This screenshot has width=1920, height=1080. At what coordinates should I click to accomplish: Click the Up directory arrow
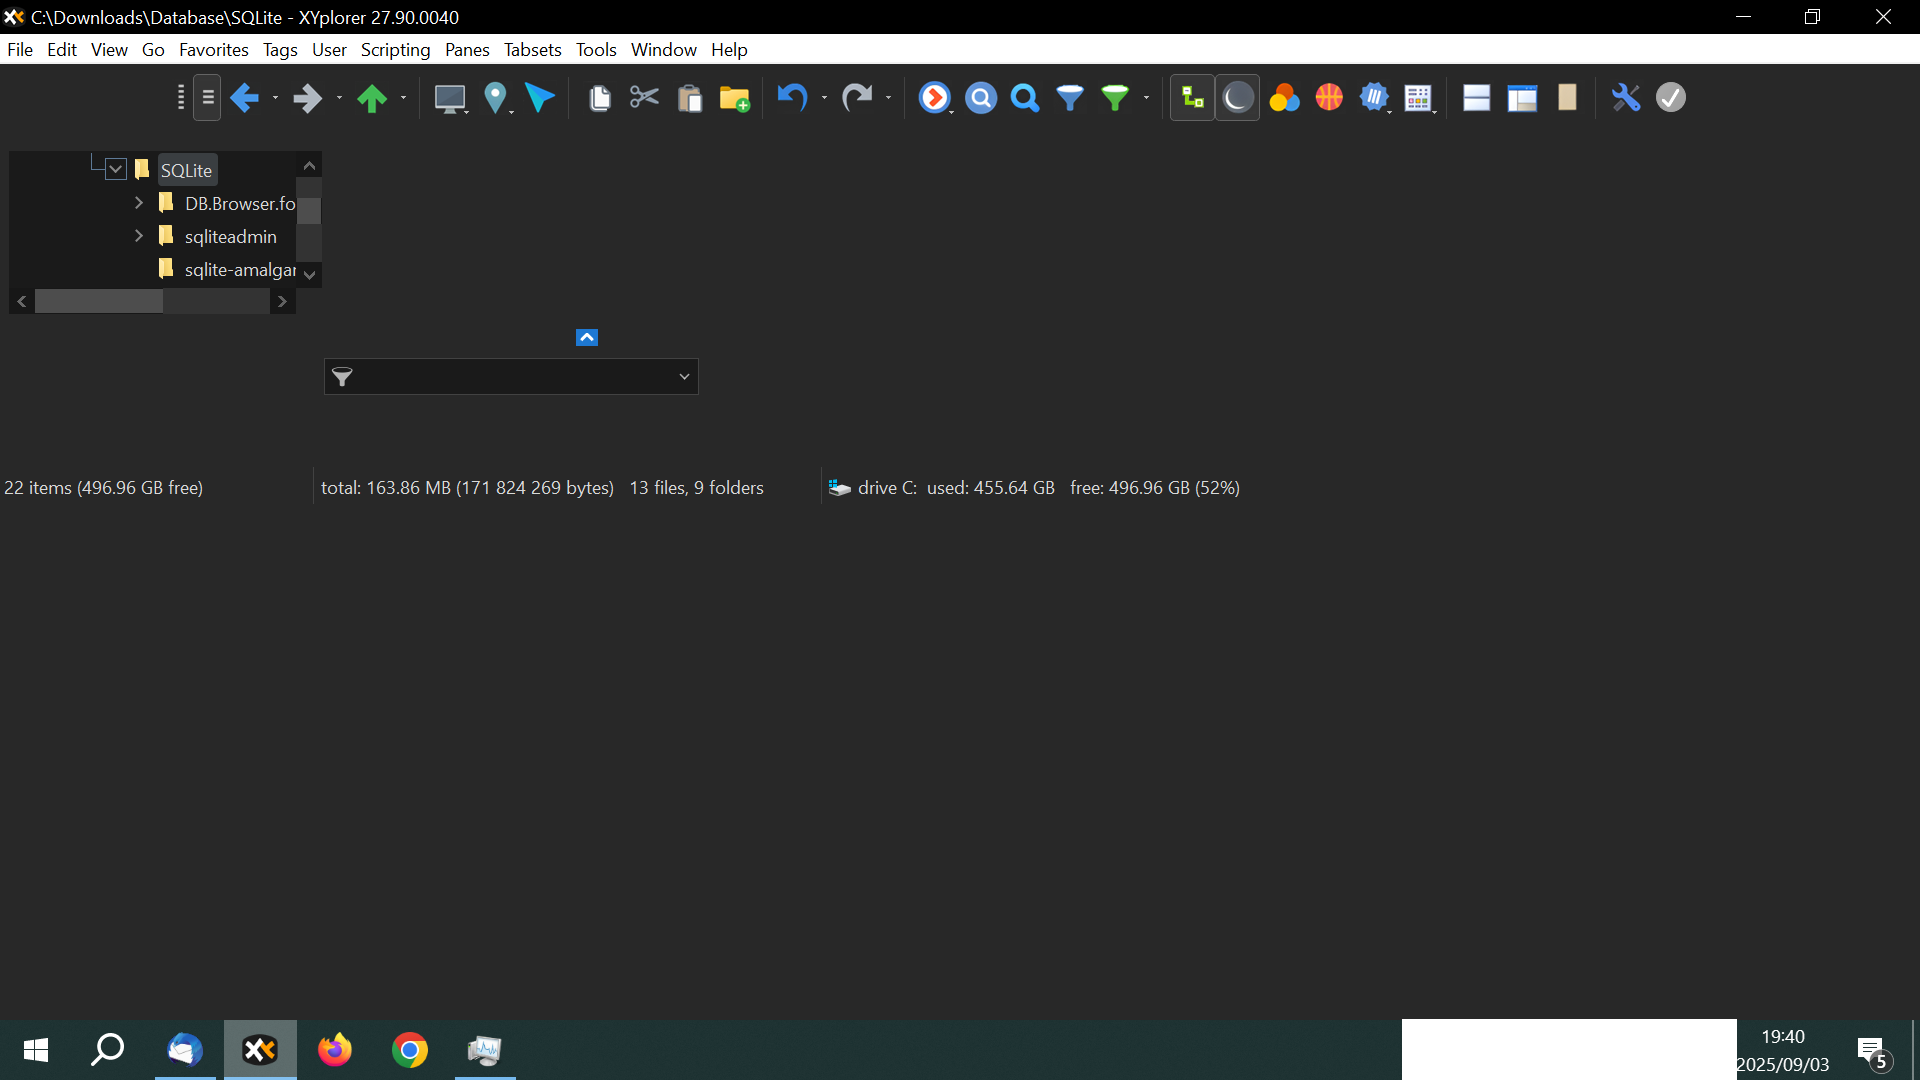click(373, 97)
